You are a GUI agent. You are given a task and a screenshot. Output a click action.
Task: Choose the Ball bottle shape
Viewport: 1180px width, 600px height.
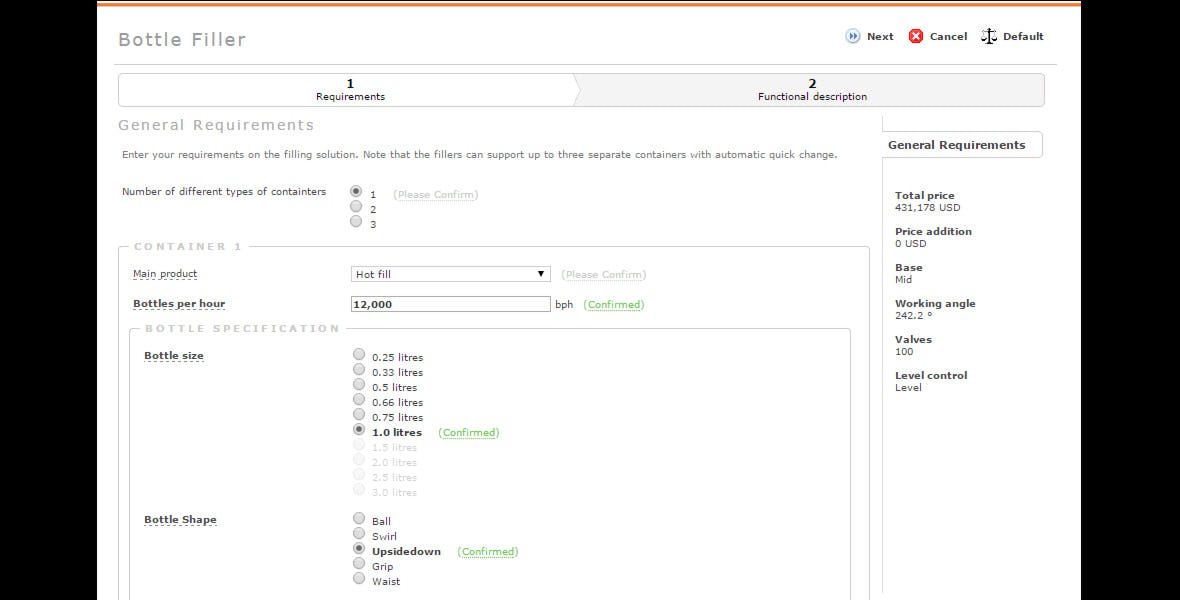coord(358,518)
